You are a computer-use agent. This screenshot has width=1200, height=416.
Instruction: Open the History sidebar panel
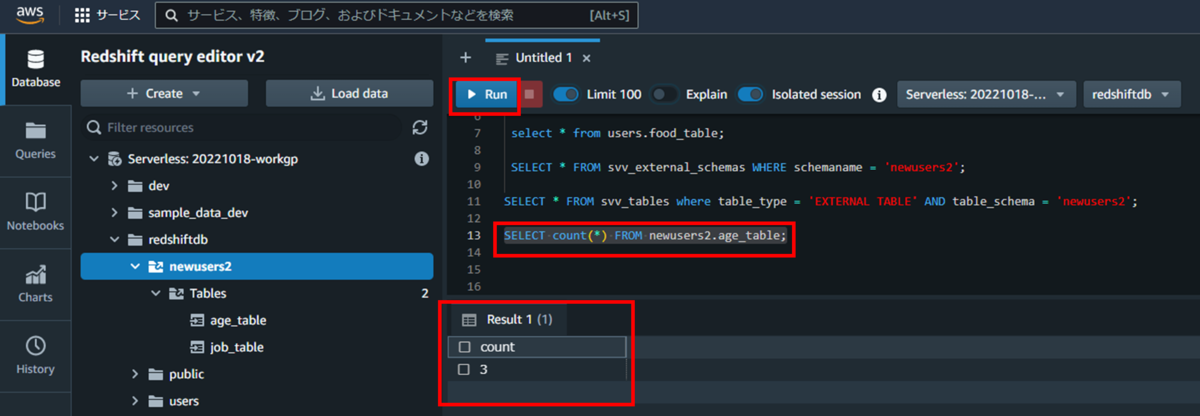click(x=35, y=356)
